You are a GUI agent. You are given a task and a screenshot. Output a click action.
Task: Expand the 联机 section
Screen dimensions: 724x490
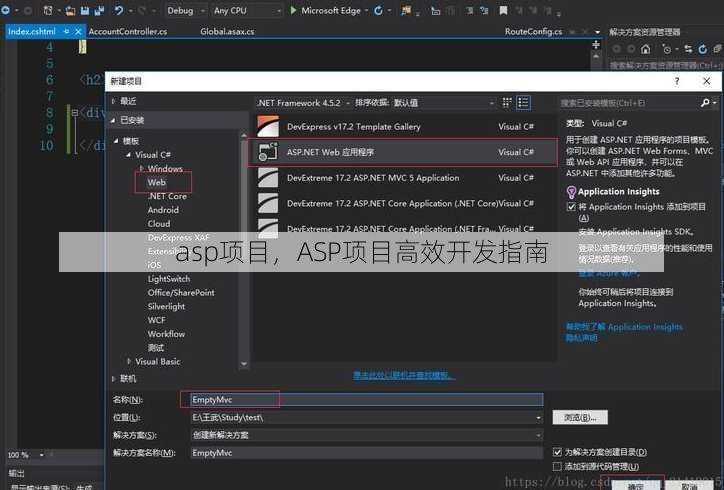pyautogui.click(x=113, y=379)
